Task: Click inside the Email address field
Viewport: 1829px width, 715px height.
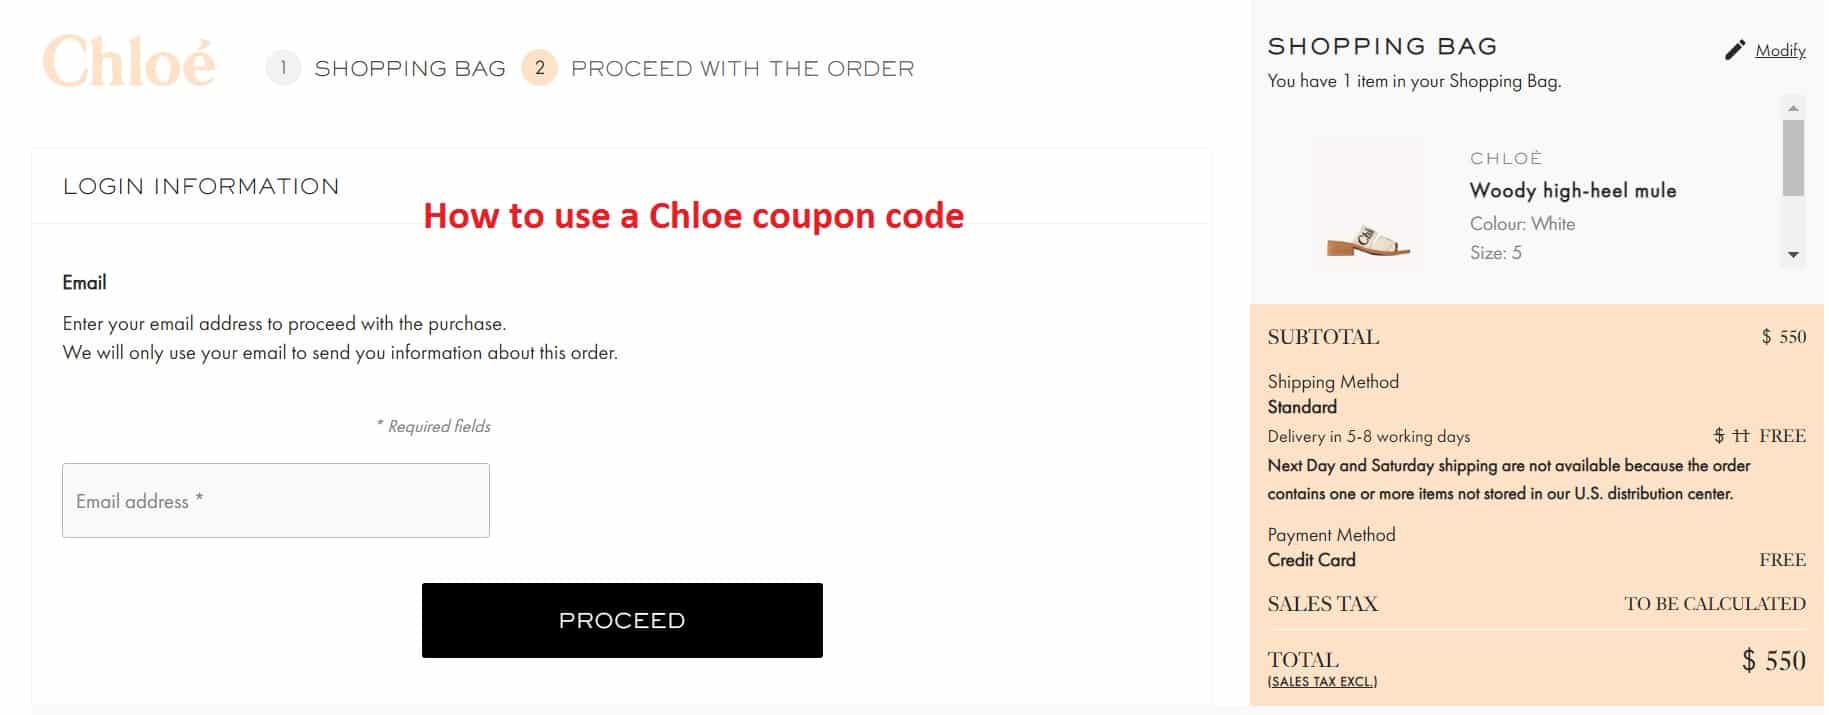Action: click(x=276, y=500)
